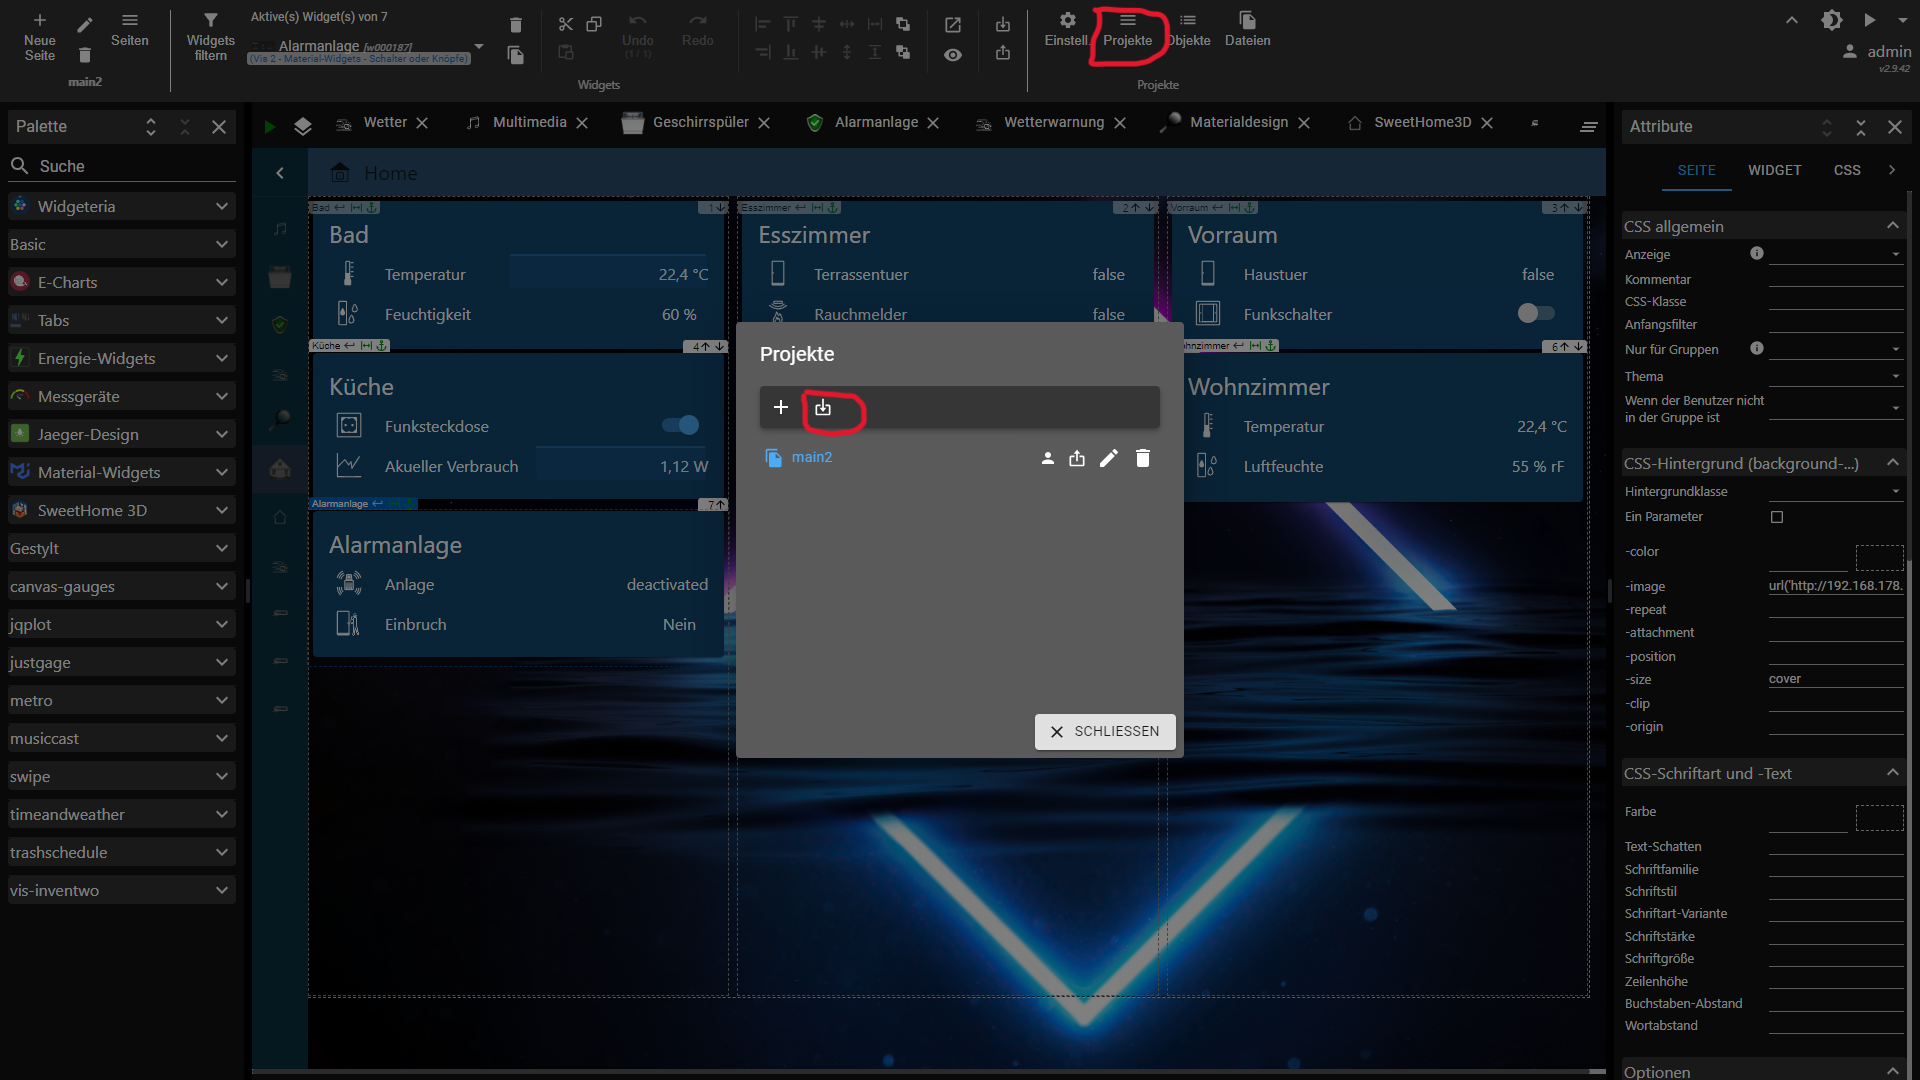Click the import project icon in dialog
Viewport: 1920px width, 1080px height.
pos(823,408)
